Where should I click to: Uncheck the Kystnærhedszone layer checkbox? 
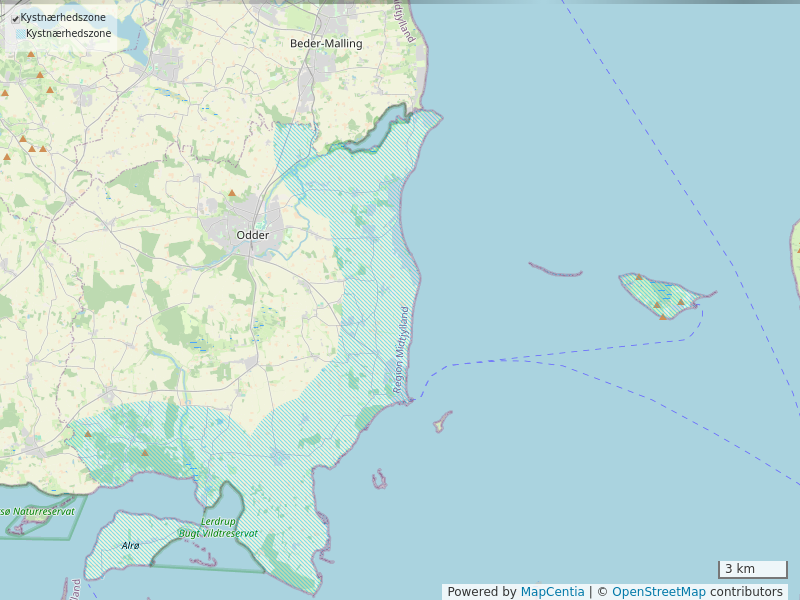point(15,18)
